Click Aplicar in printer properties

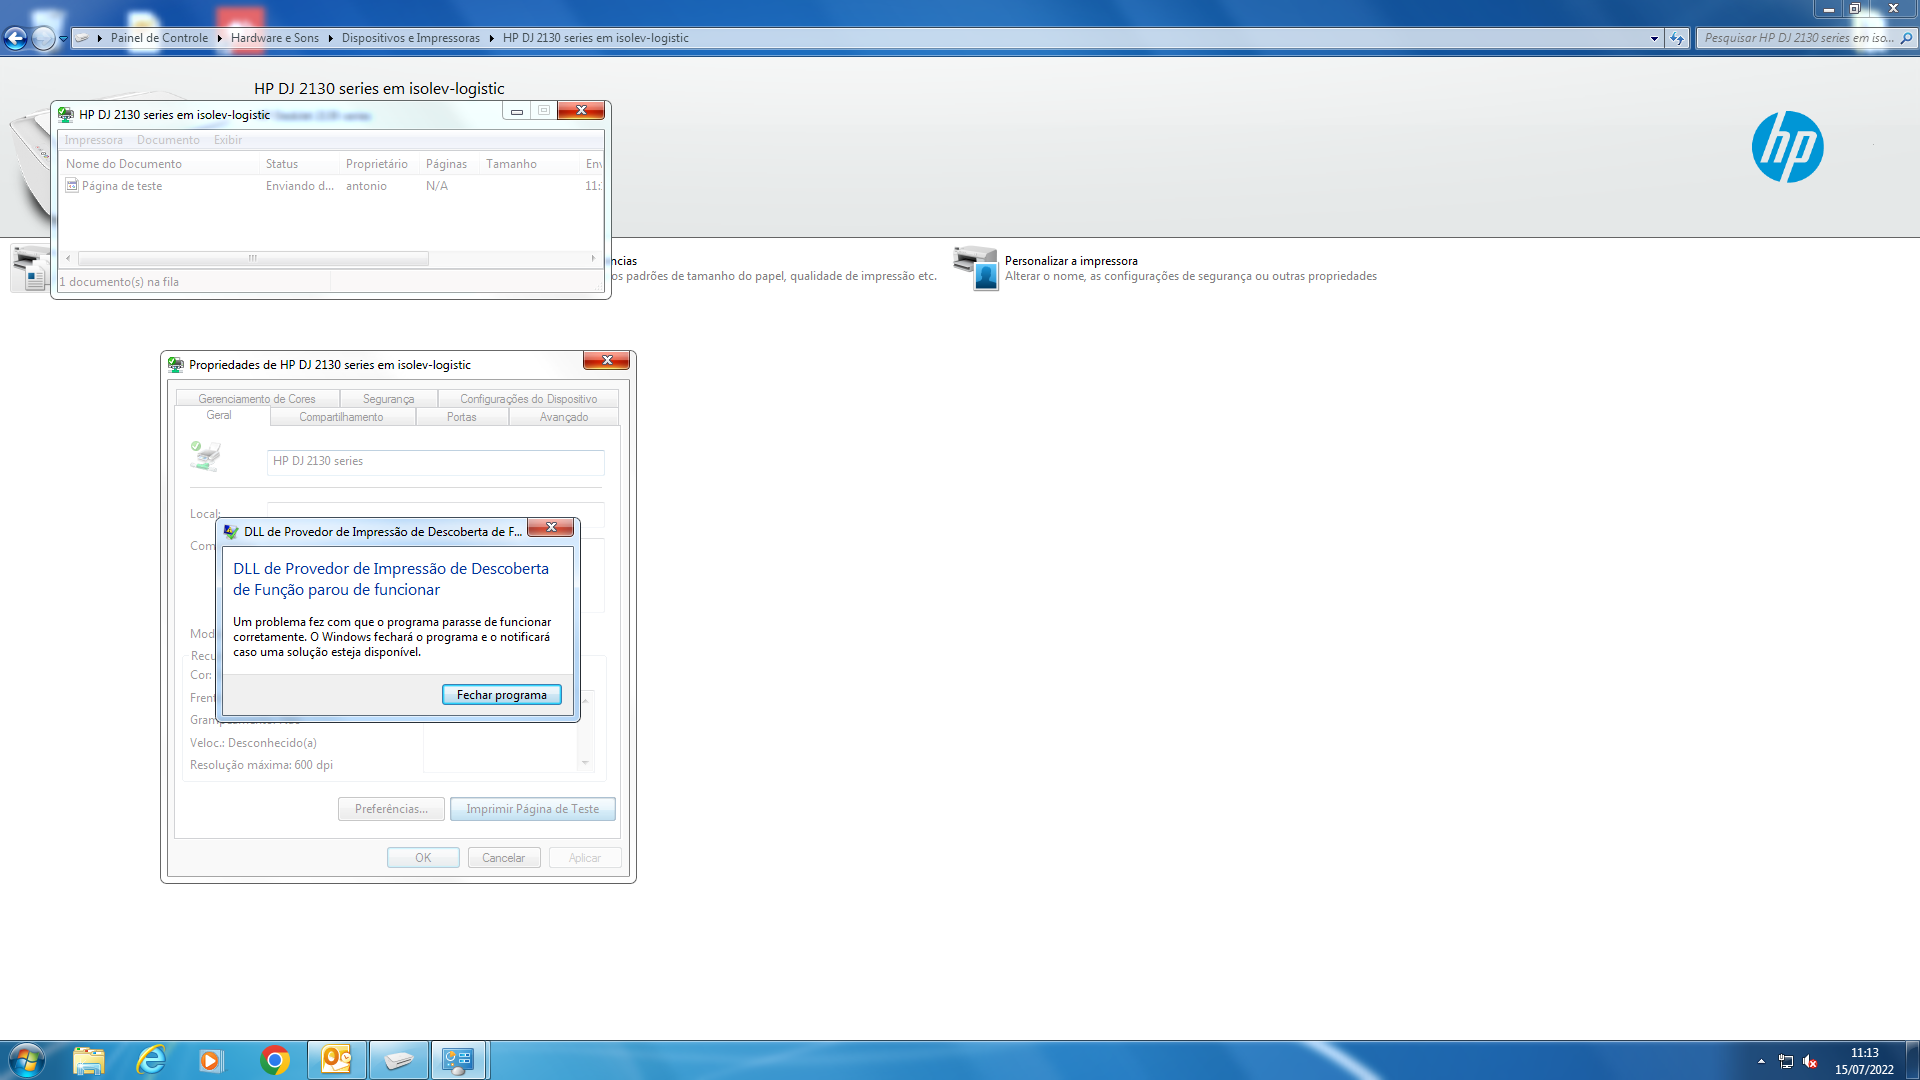(x=585, y=858)
